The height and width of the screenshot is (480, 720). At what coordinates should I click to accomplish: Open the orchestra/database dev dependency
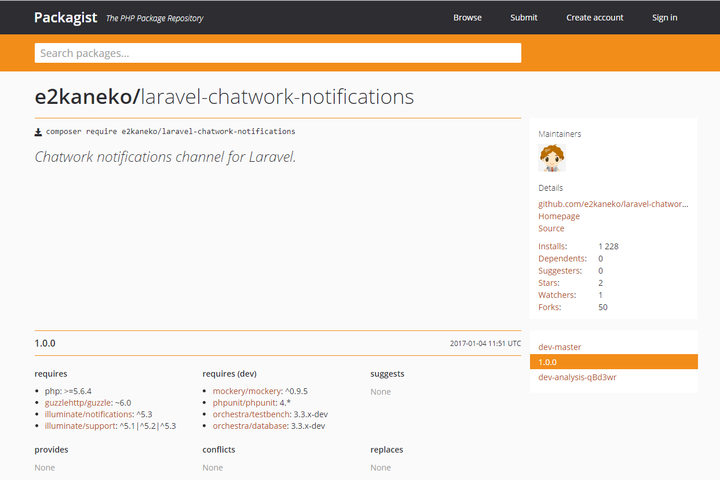(x=250, y=426)
